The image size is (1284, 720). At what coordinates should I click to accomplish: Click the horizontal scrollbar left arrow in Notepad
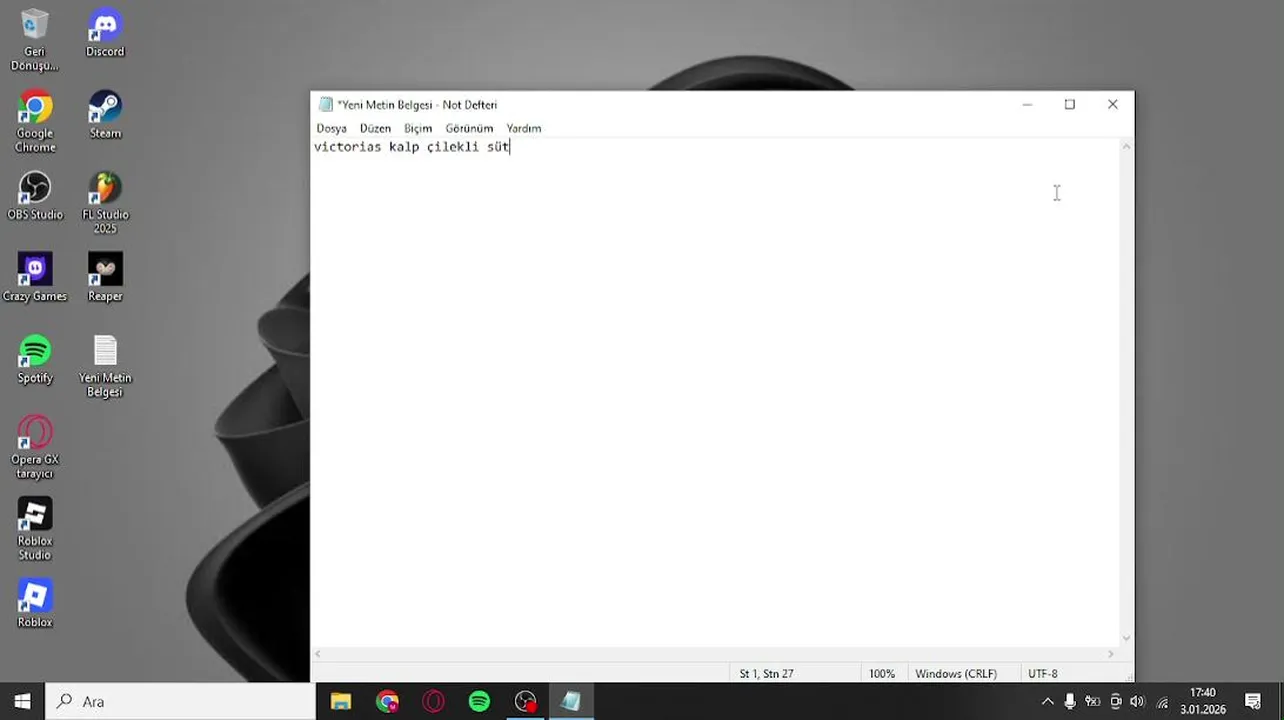(x=319, y=654)
